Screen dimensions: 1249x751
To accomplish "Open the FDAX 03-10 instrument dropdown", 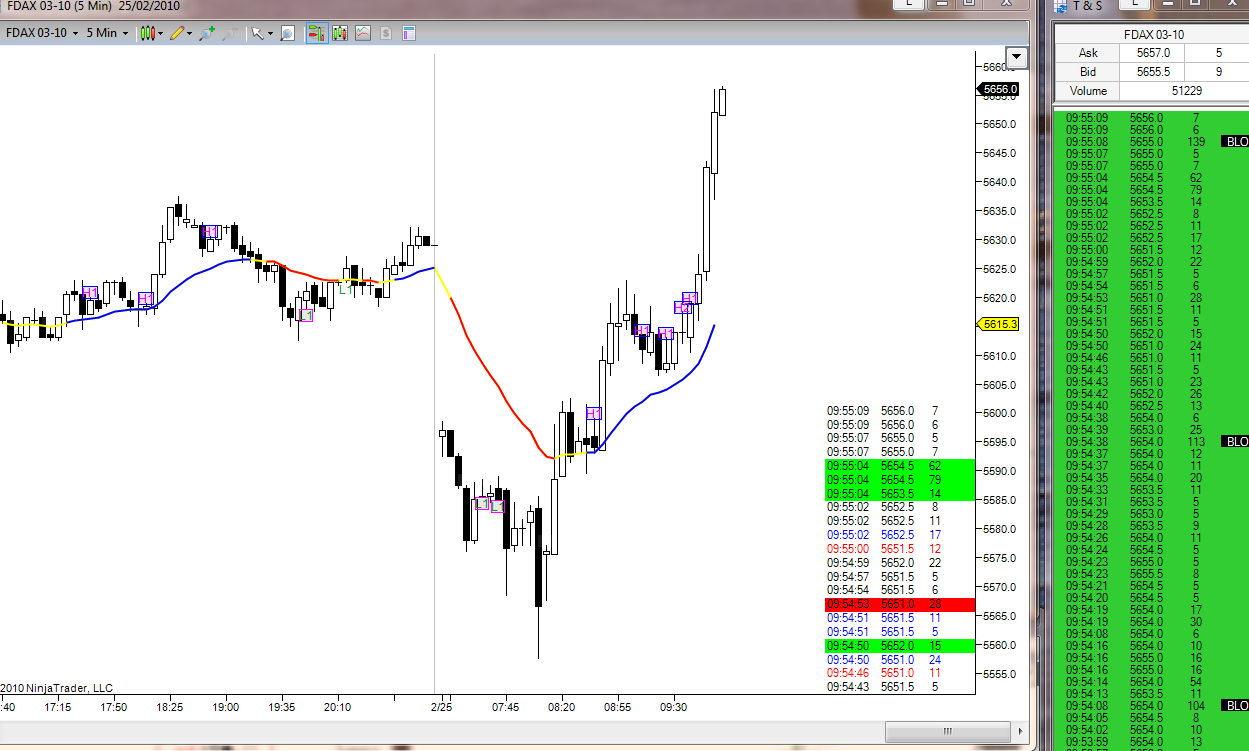I will click(40, 33).
